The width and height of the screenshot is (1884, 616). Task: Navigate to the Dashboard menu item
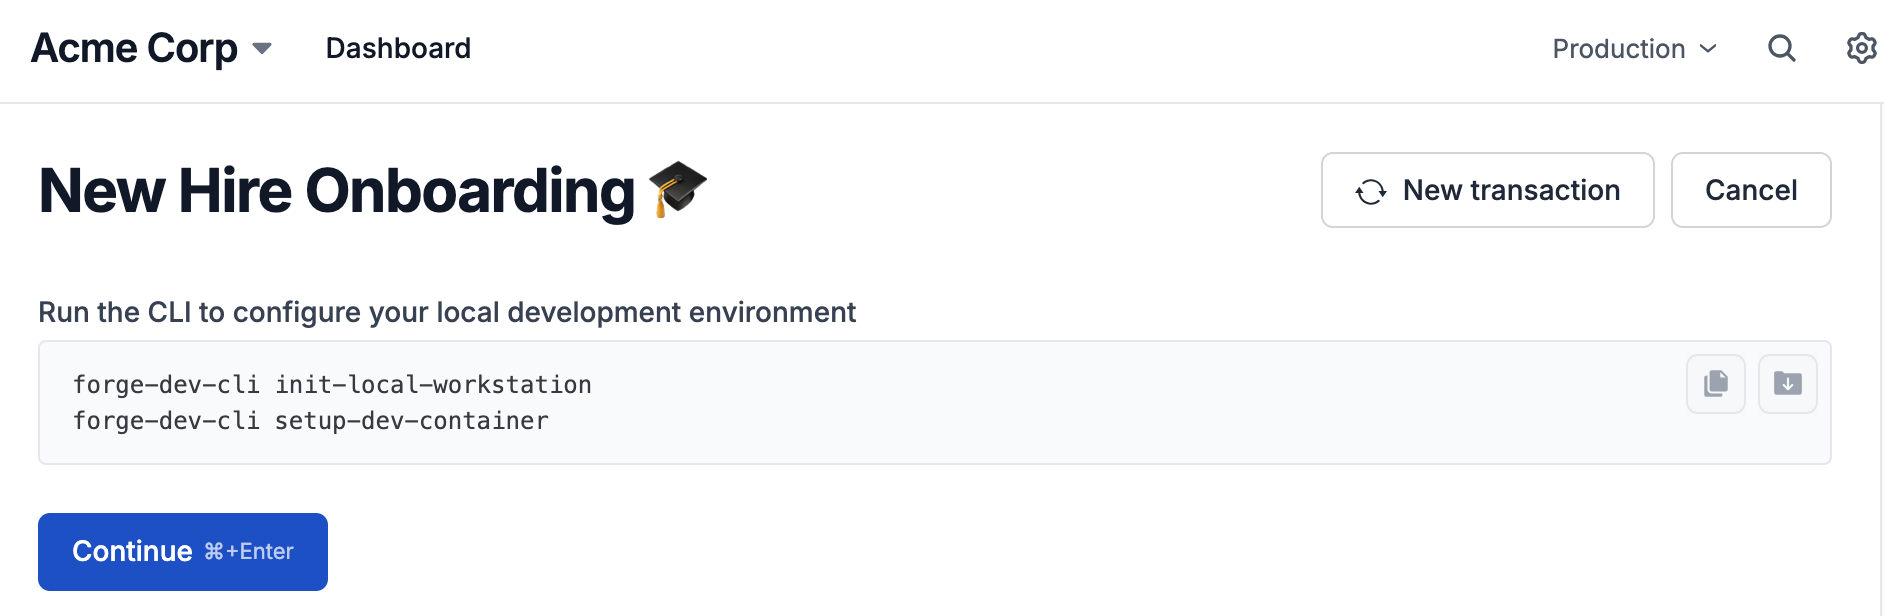[398, 48]
